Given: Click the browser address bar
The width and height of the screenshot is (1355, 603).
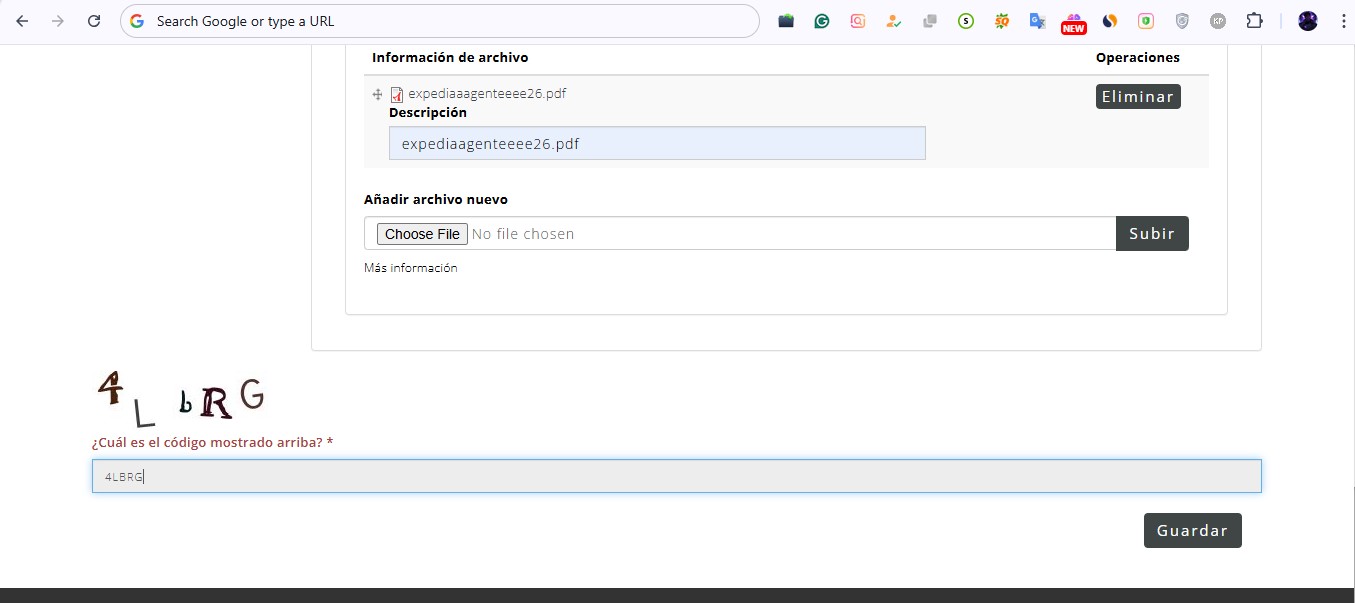Looking at the screenshot, I should (440, 21).
